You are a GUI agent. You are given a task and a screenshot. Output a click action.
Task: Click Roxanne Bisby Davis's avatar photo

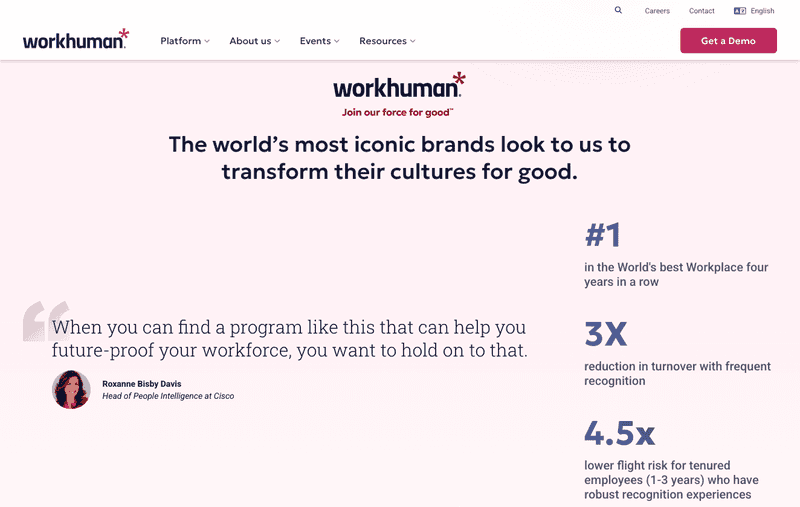coord(71,389)
